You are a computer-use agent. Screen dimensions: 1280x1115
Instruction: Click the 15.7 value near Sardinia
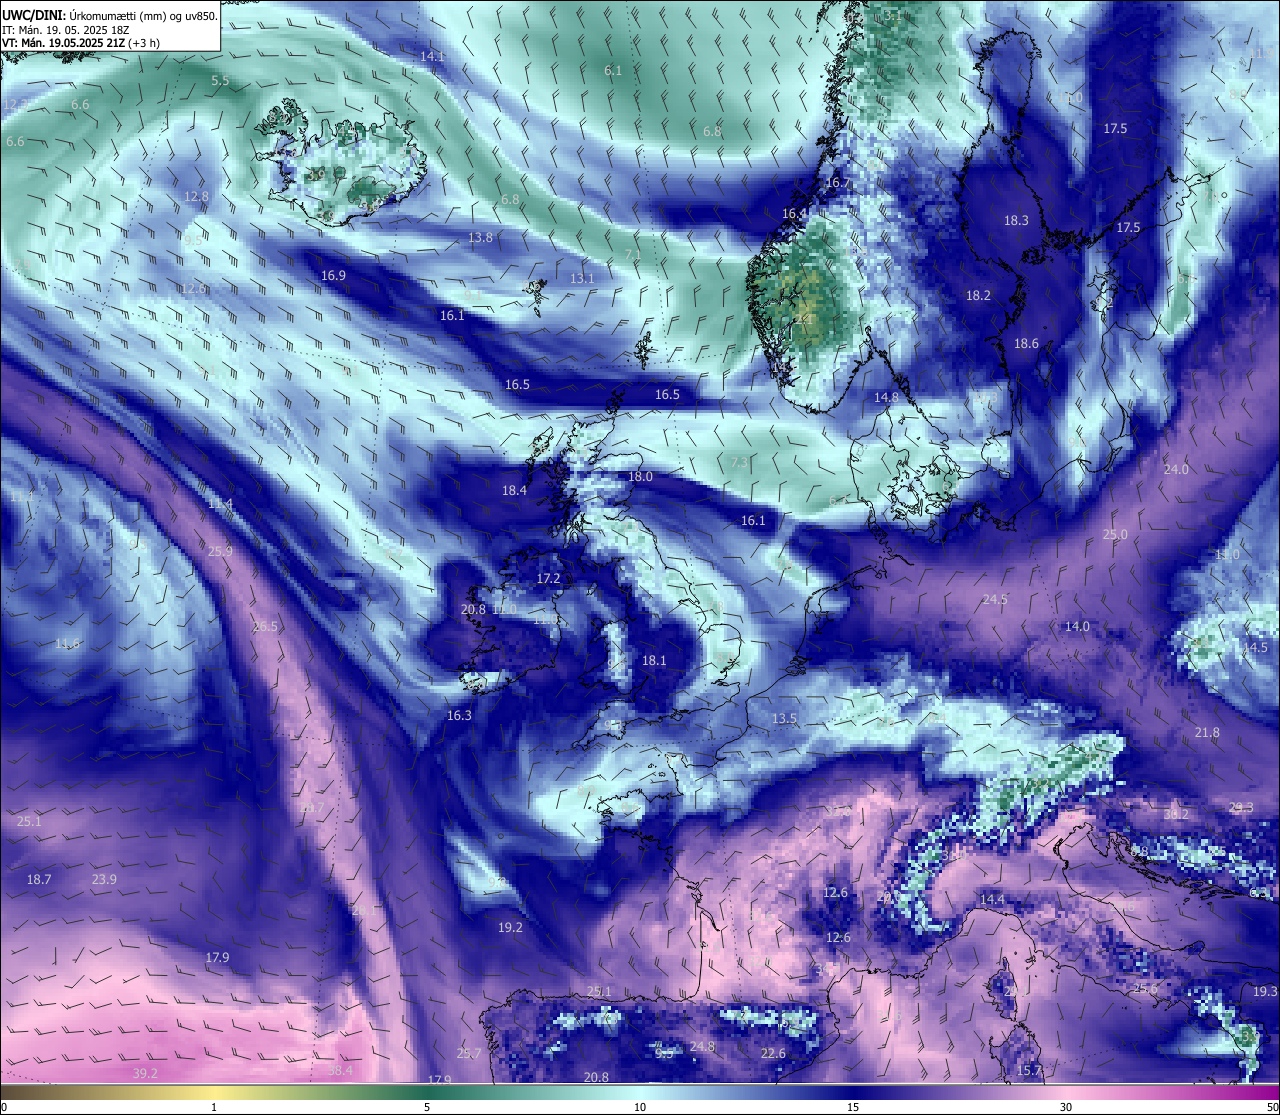click(x=1029, y=1070)
